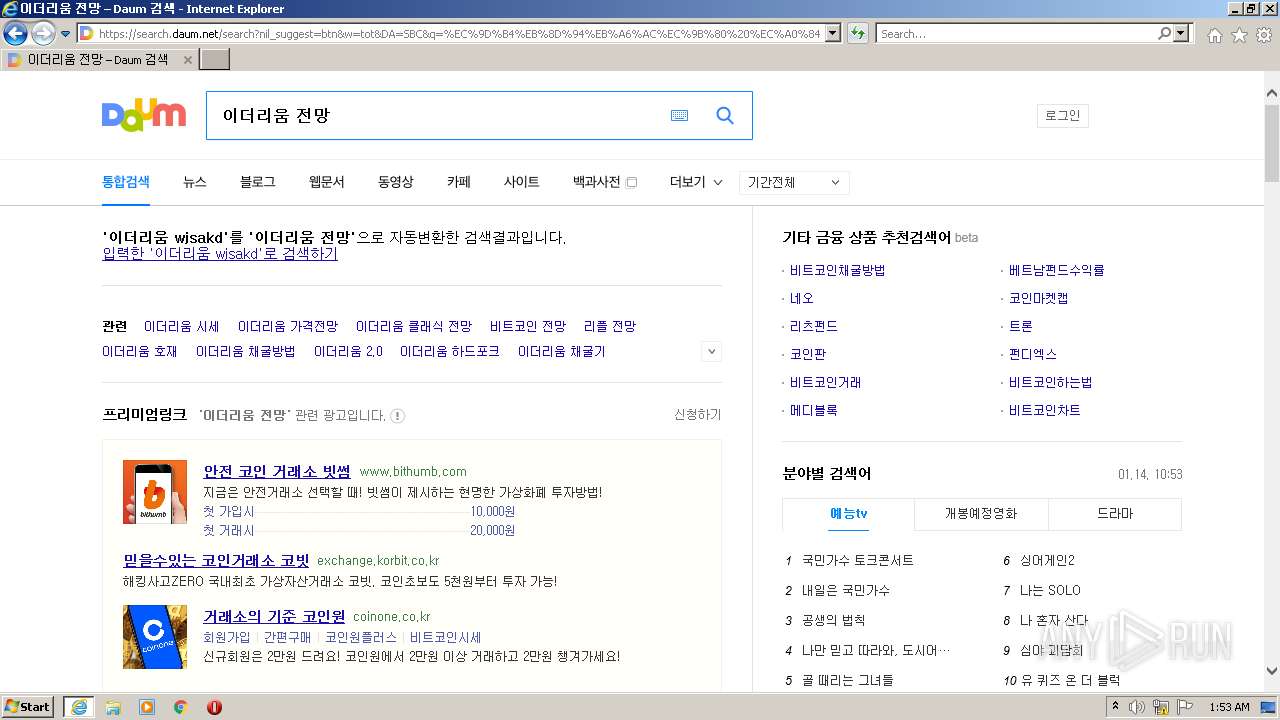Screen dimensions: 1280x720
Task: Click related search 비트코인 전망
Action: 528,327
